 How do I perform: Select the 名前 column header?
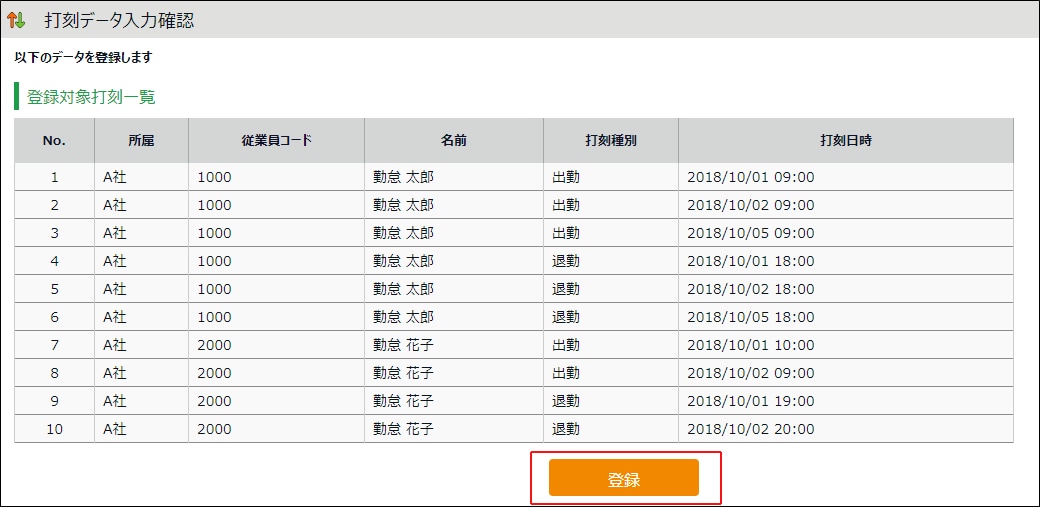click(453, 141)
